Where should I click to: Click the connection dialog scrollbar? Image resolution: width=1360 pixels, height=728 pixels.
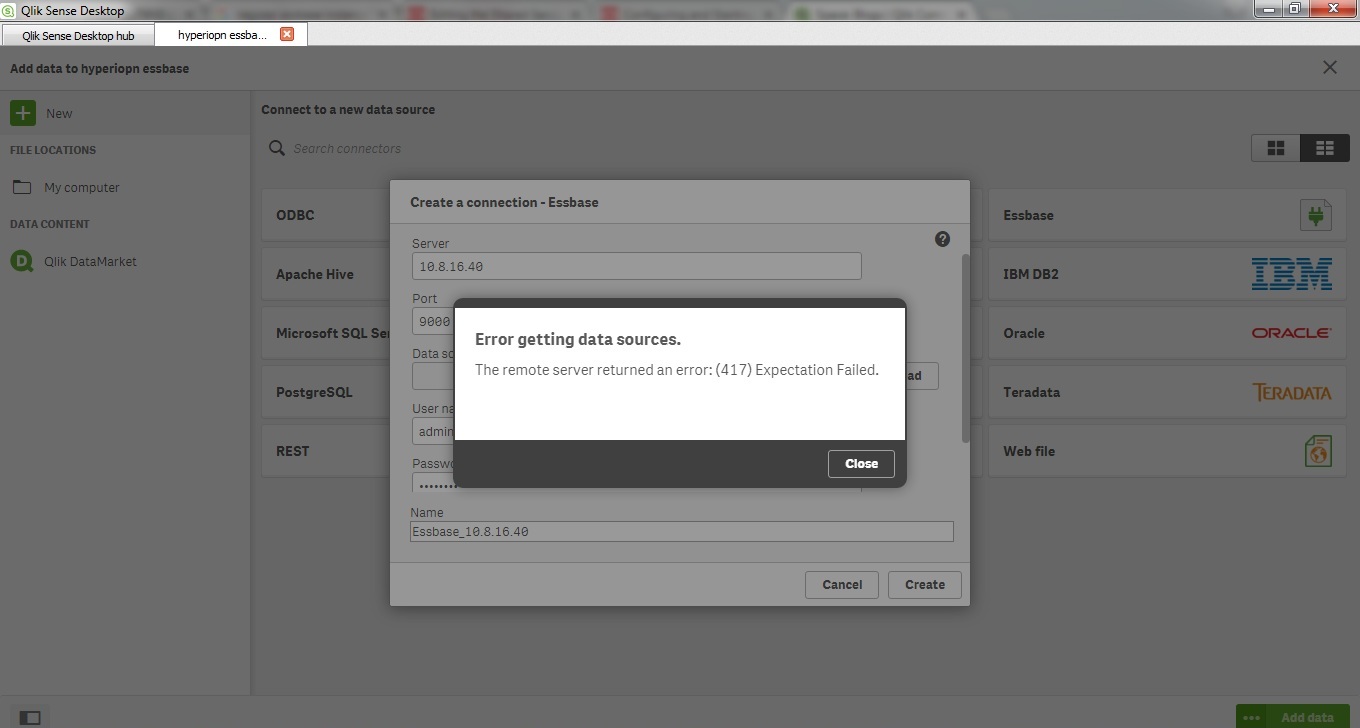point(965,347)
